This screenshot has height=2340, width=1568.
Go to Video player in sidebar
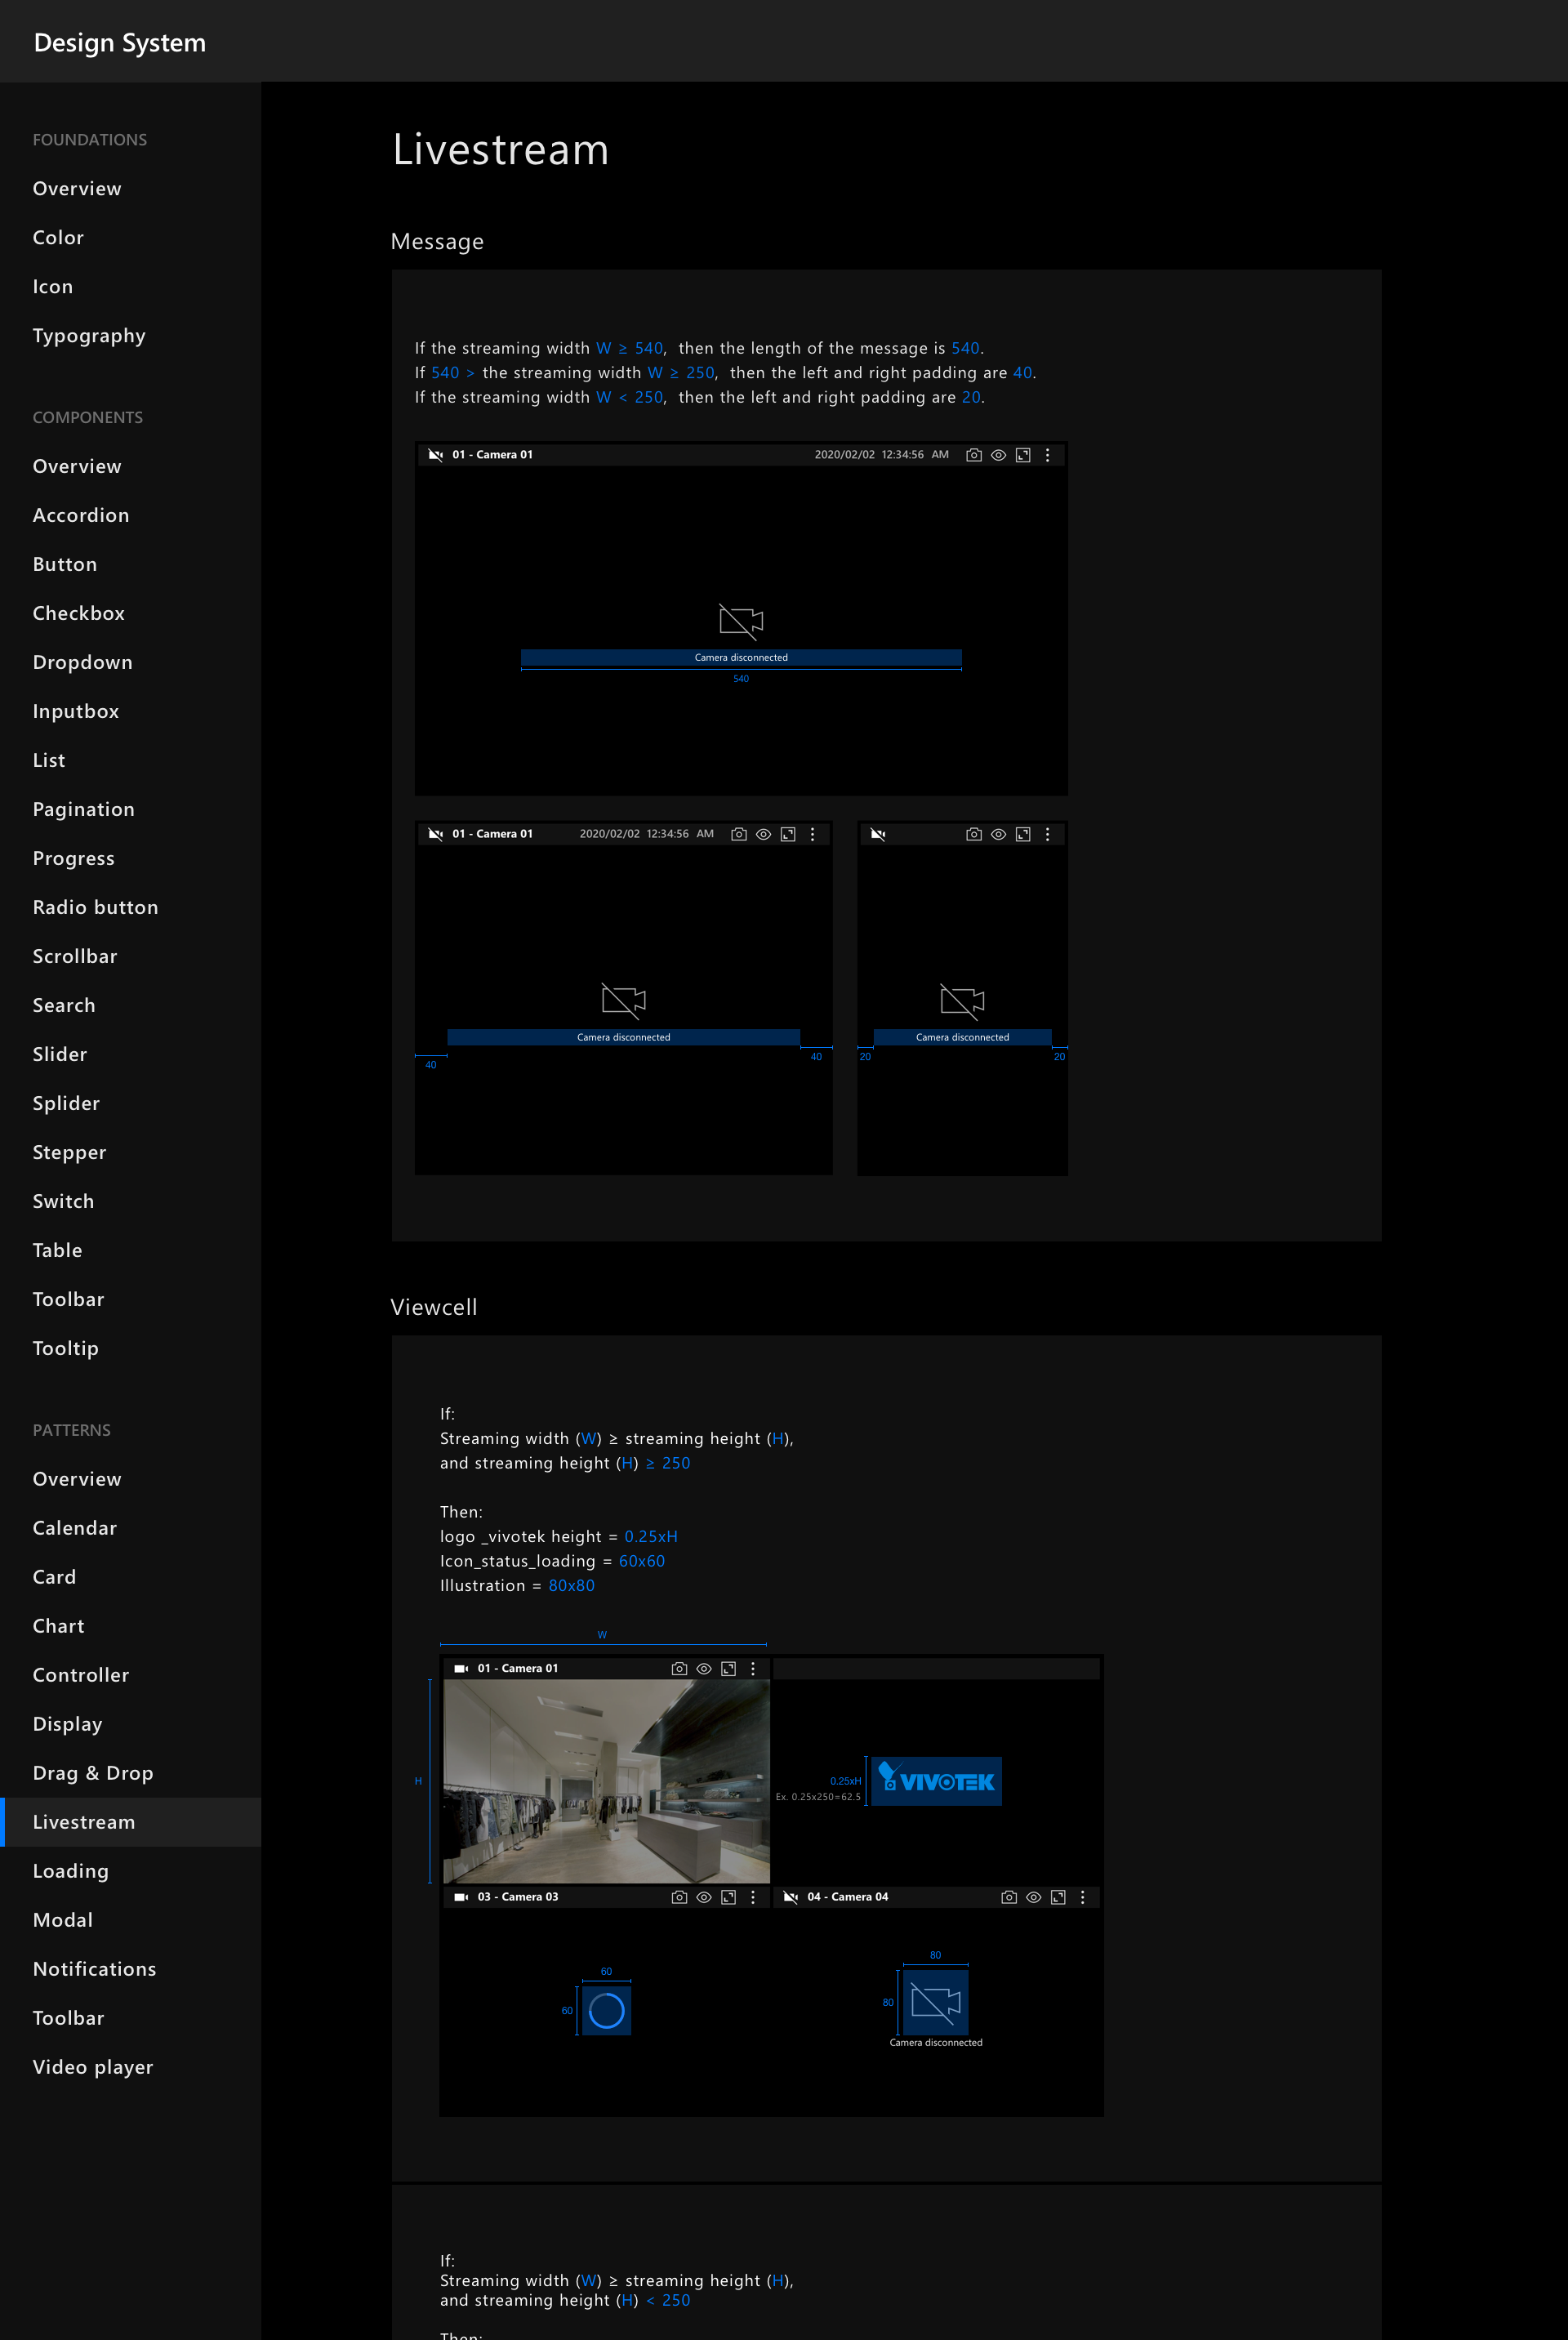(x=92, y=2067)
